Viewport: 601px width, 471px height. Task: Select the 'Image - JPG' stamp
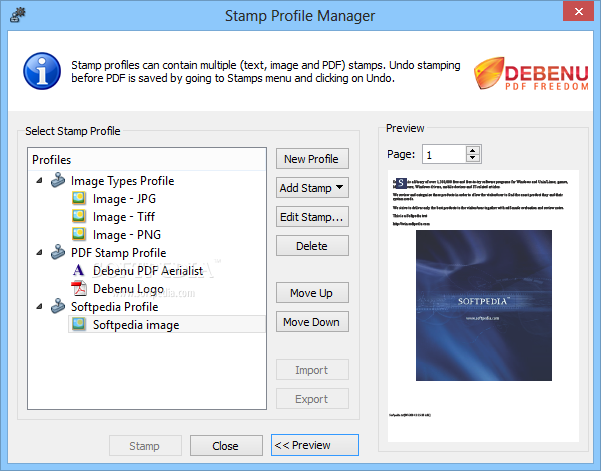pos(124,199)
